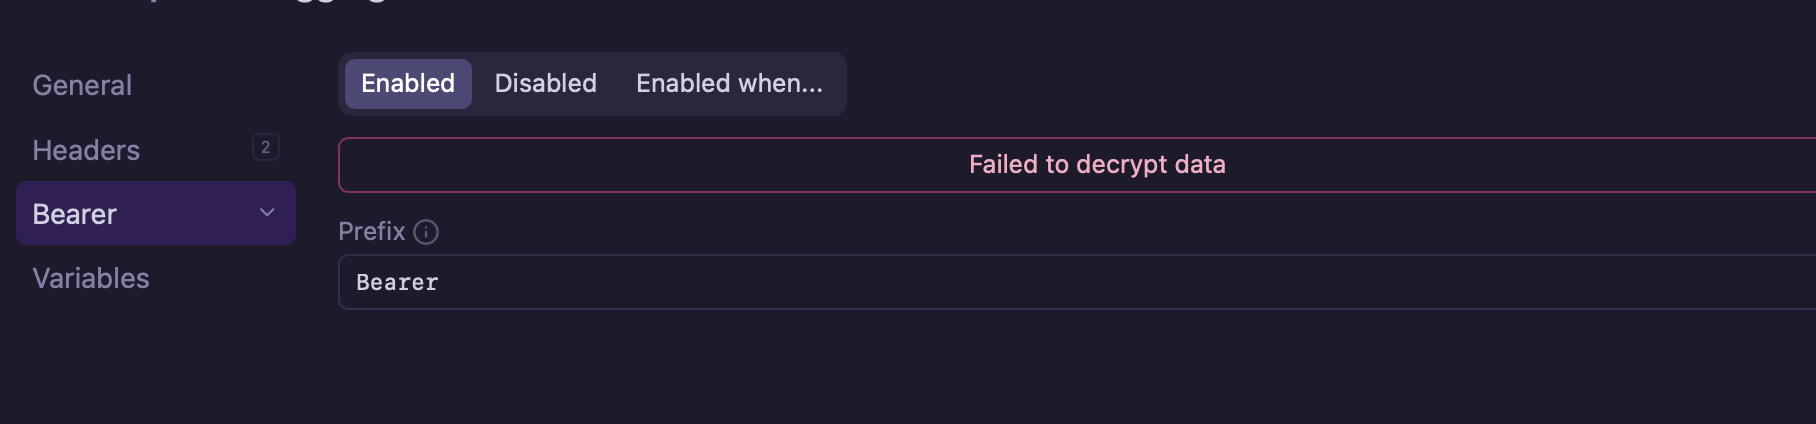The image size is (1816, 424).
Task: Click into the Prefix input field
Action: click(x=1000, y=283)
